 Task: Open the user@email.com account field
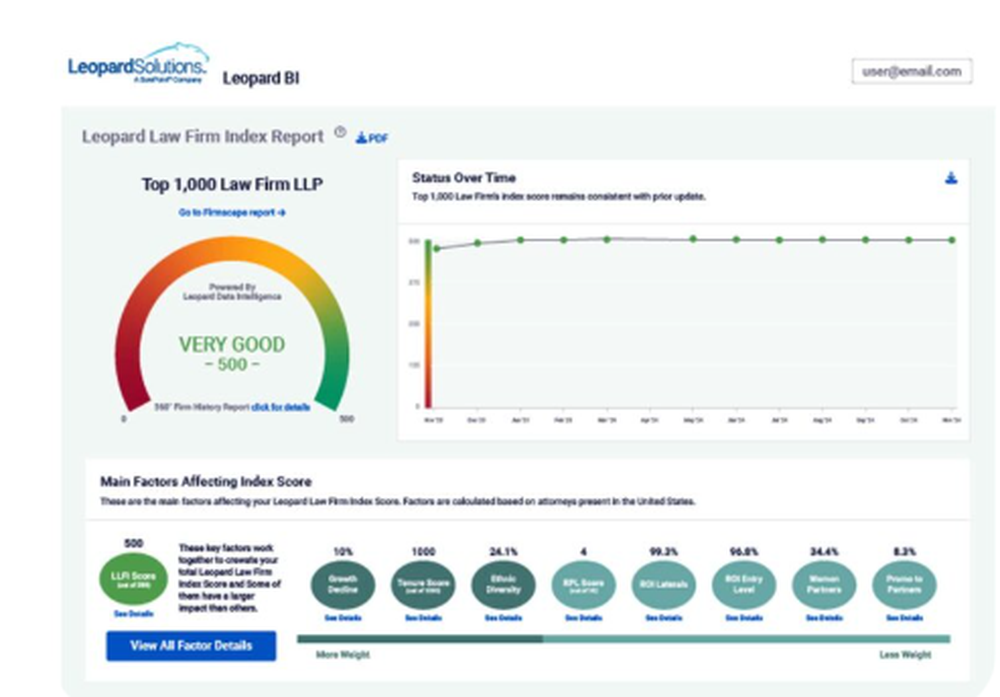tap(911, 71)
